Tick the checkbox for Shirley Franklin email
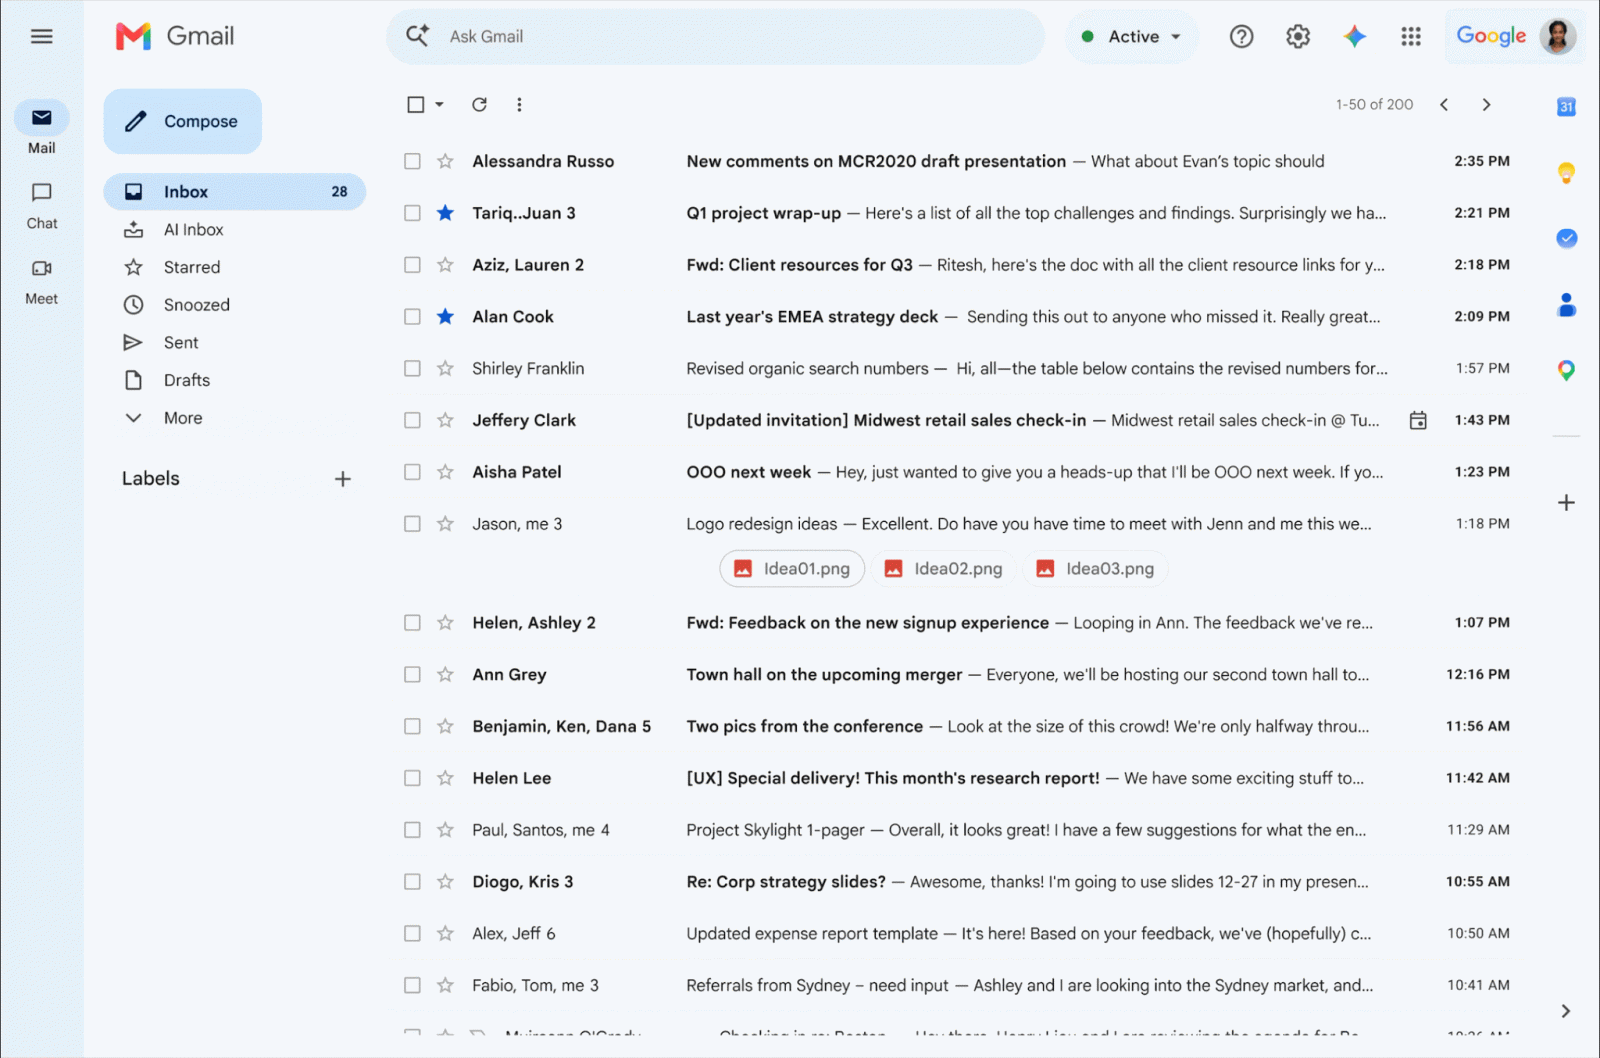The width and height of the screenshot is (1600, 1058). (412, 368)
